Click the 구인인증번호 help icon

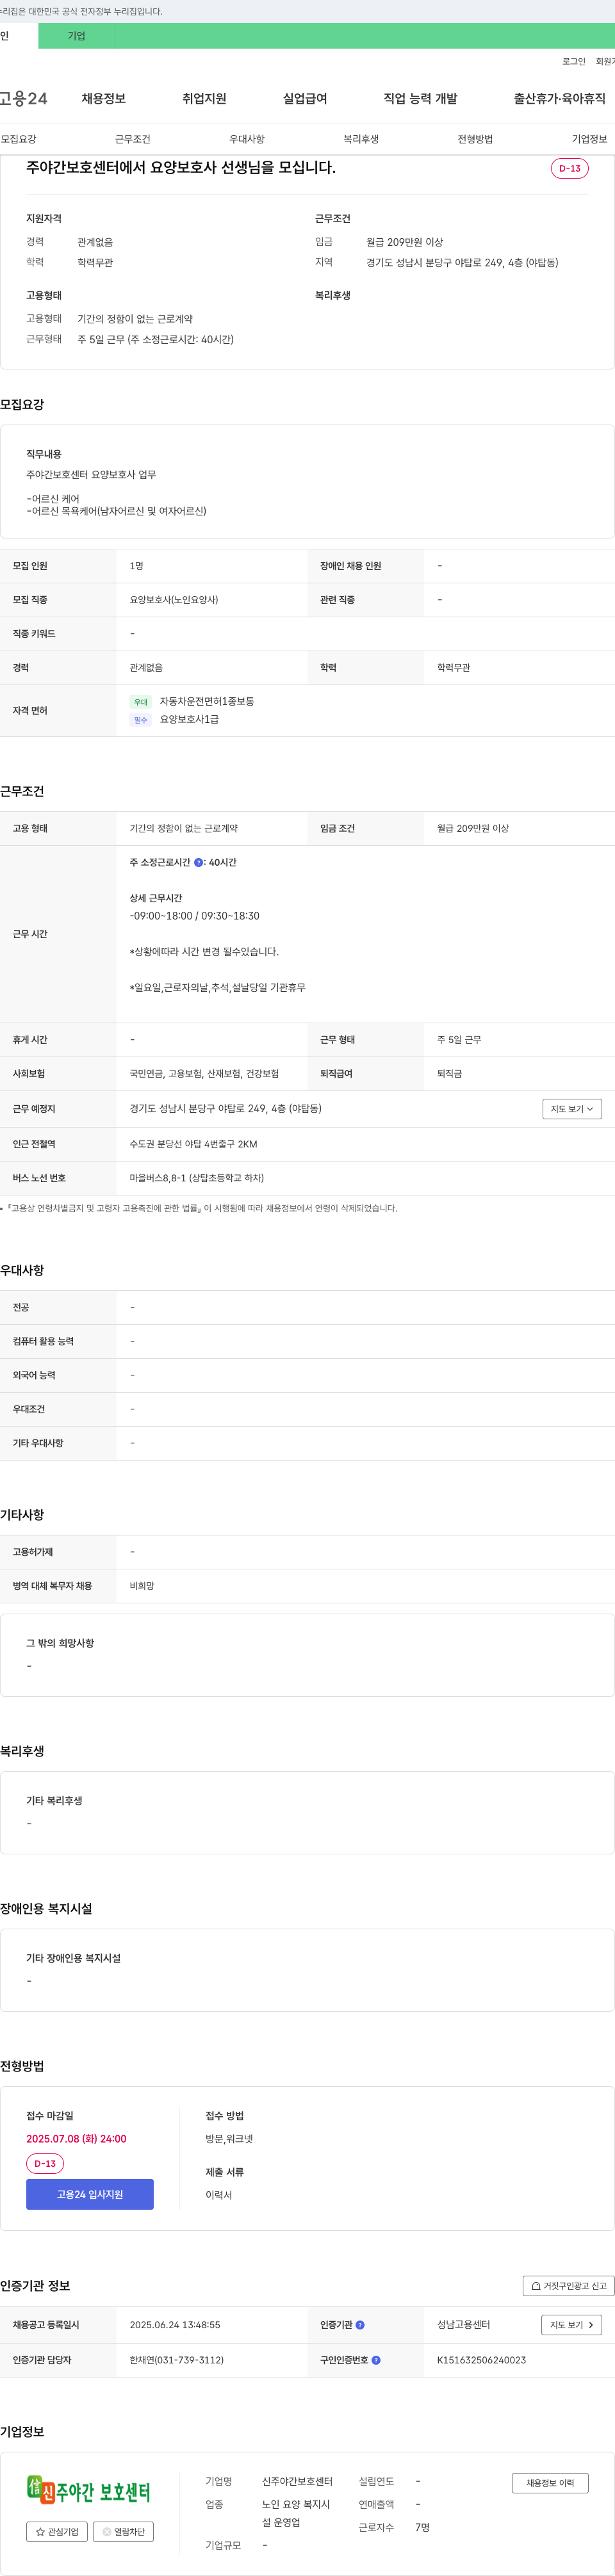click(x=376, y=2360)
